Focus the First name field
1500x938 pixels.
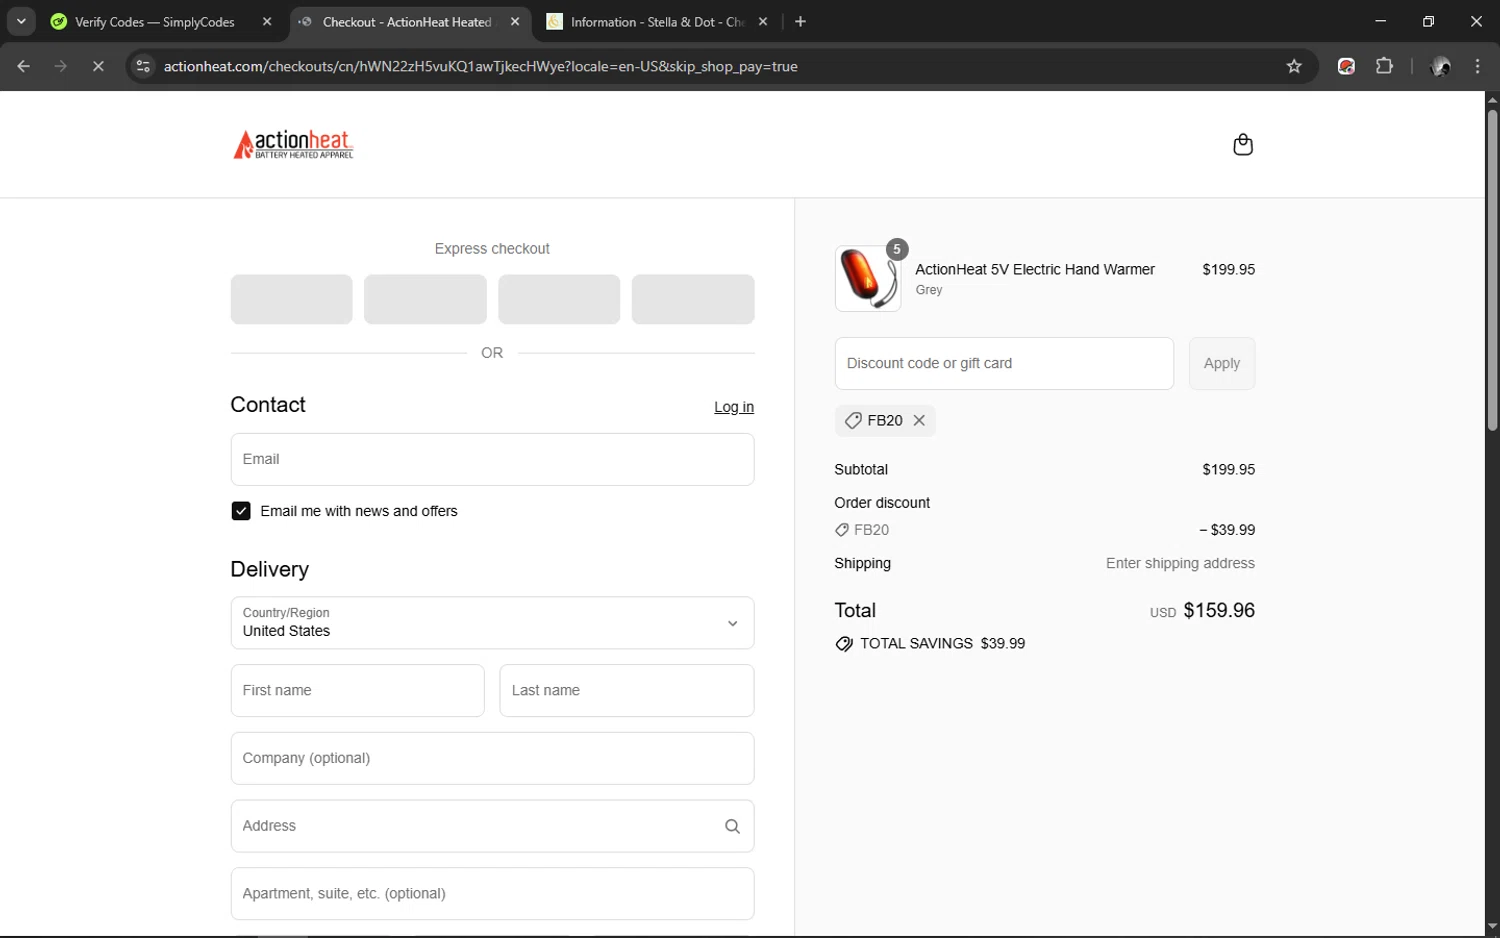[x=357, y=691]
